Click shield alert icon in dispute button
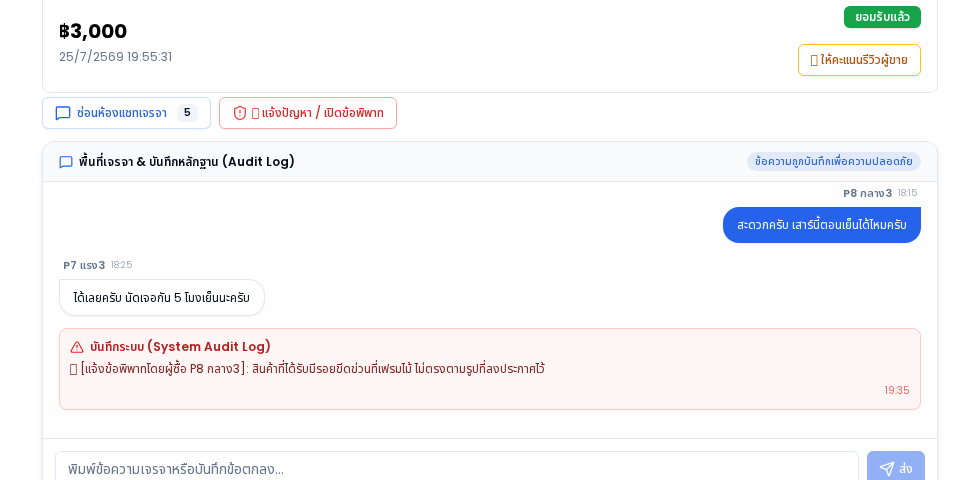The height and width of the screenshot is (480, 980). click(x=240, y=113)
